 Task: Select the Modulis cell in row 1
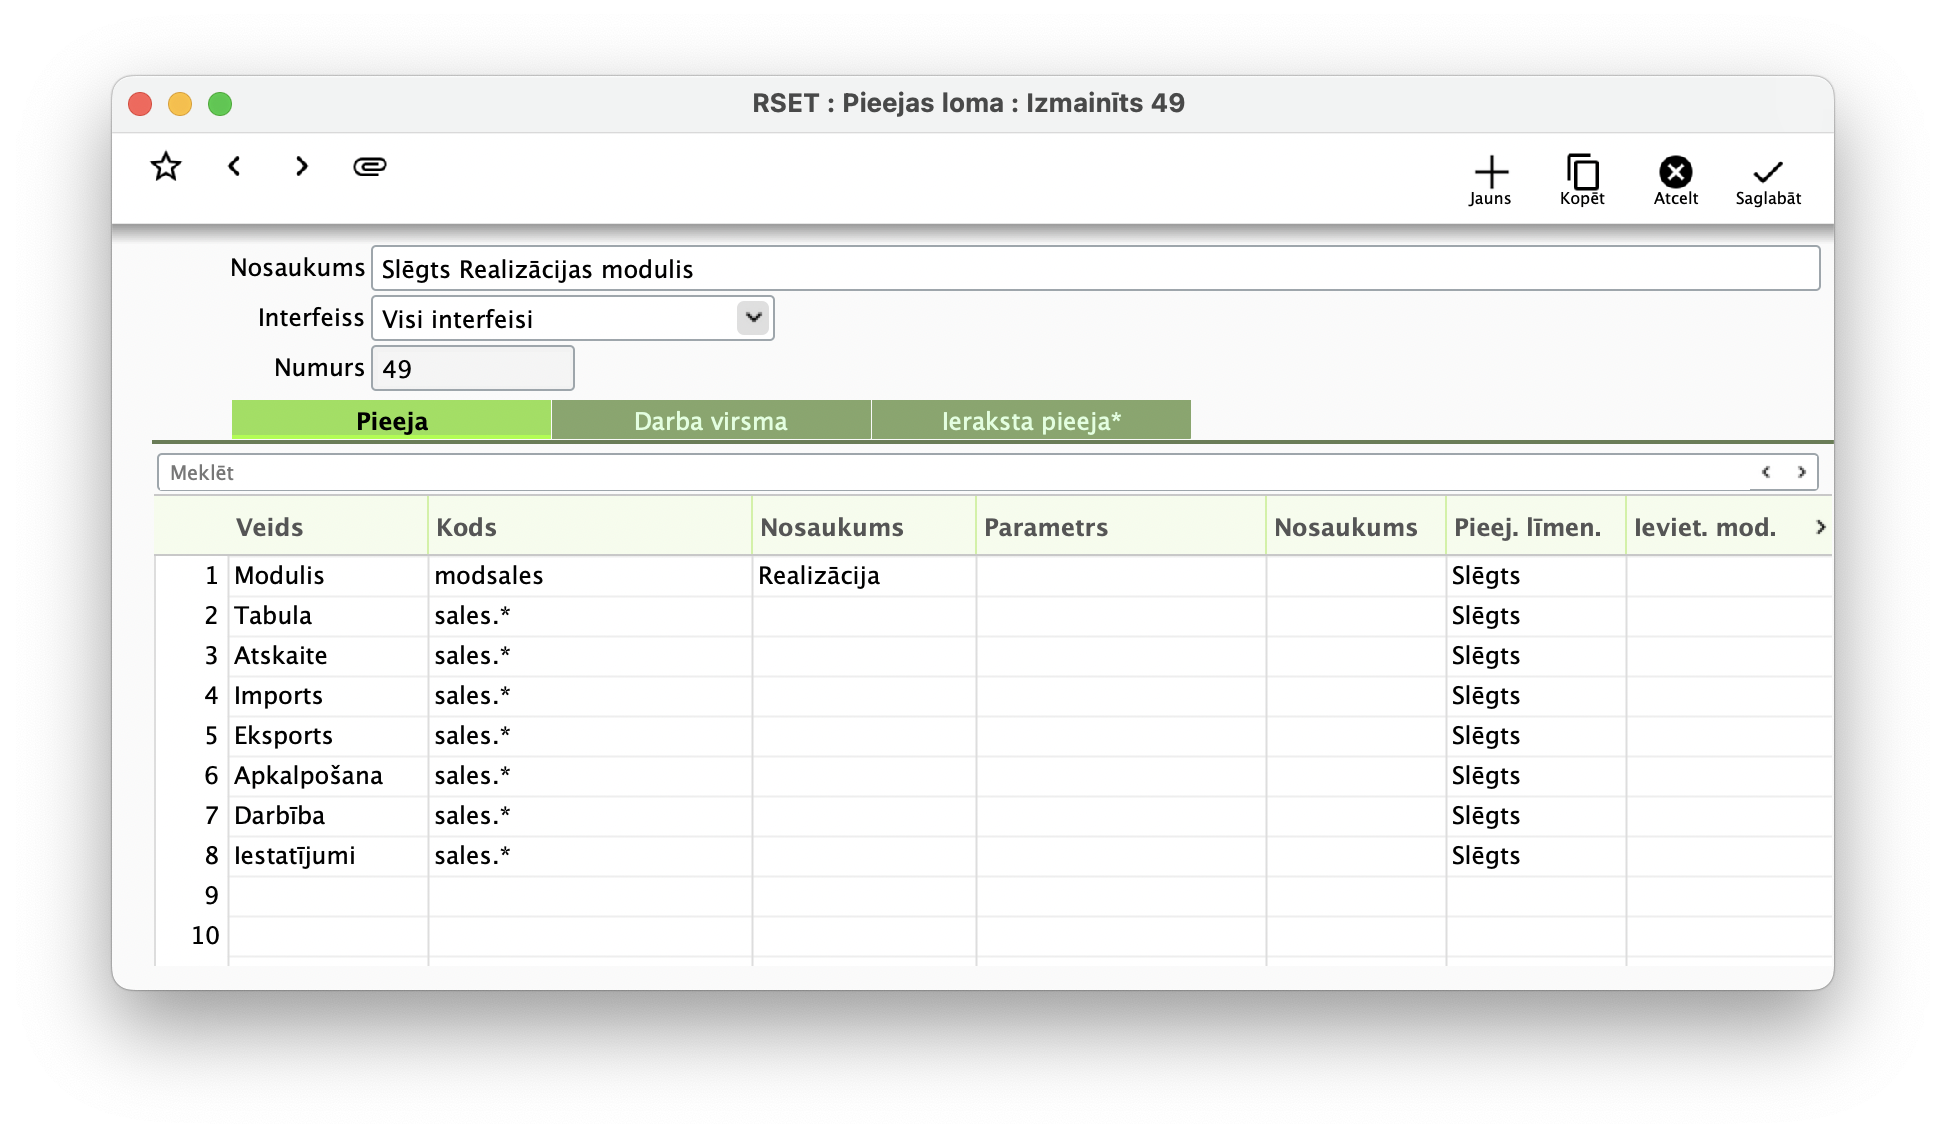[x=328, y=576]
